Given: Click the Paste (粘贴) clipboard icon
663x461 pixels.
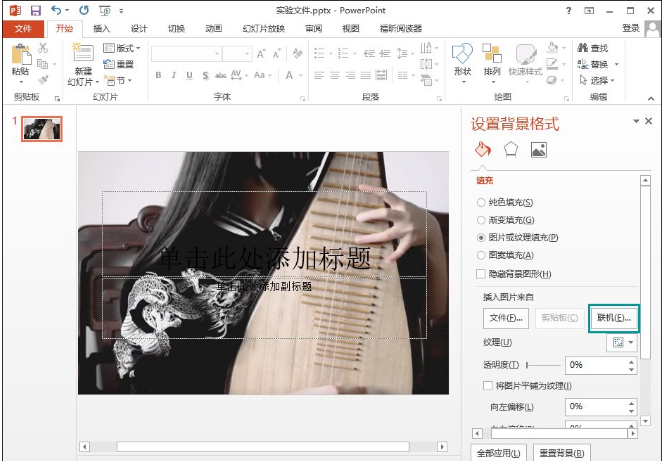Looking at the screenshot, I should tap(20, 58).
